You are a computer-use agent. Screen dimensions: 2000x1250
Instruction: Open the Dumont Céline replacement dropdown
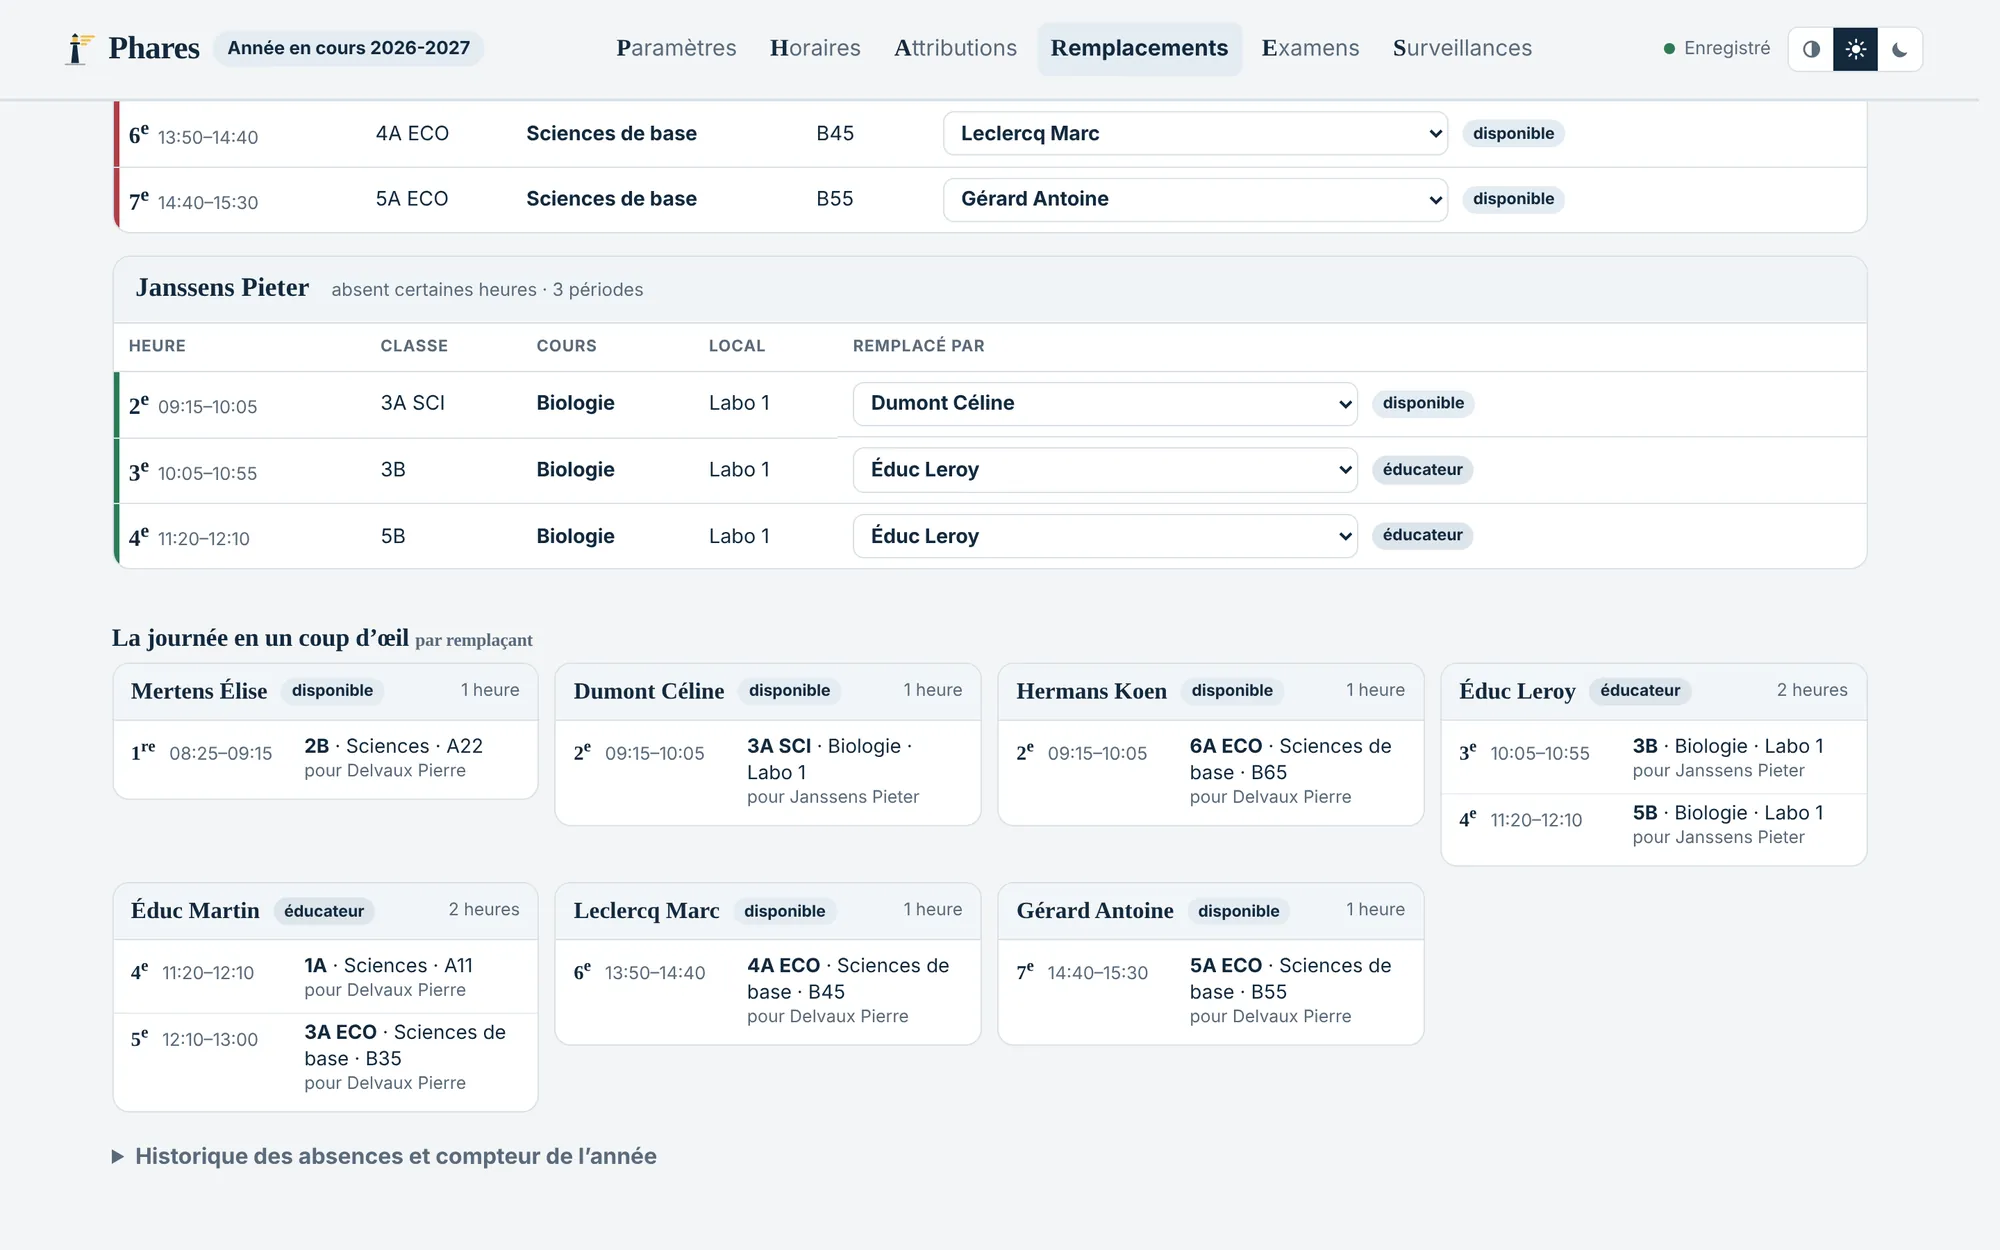click(x=1105, y=403)
